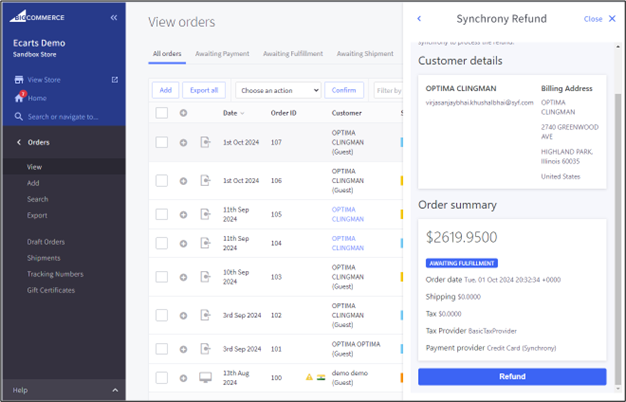Focus the Filter by keyword field
The height and width of the screenshot is (402, 626).
[x=388, y=90]
